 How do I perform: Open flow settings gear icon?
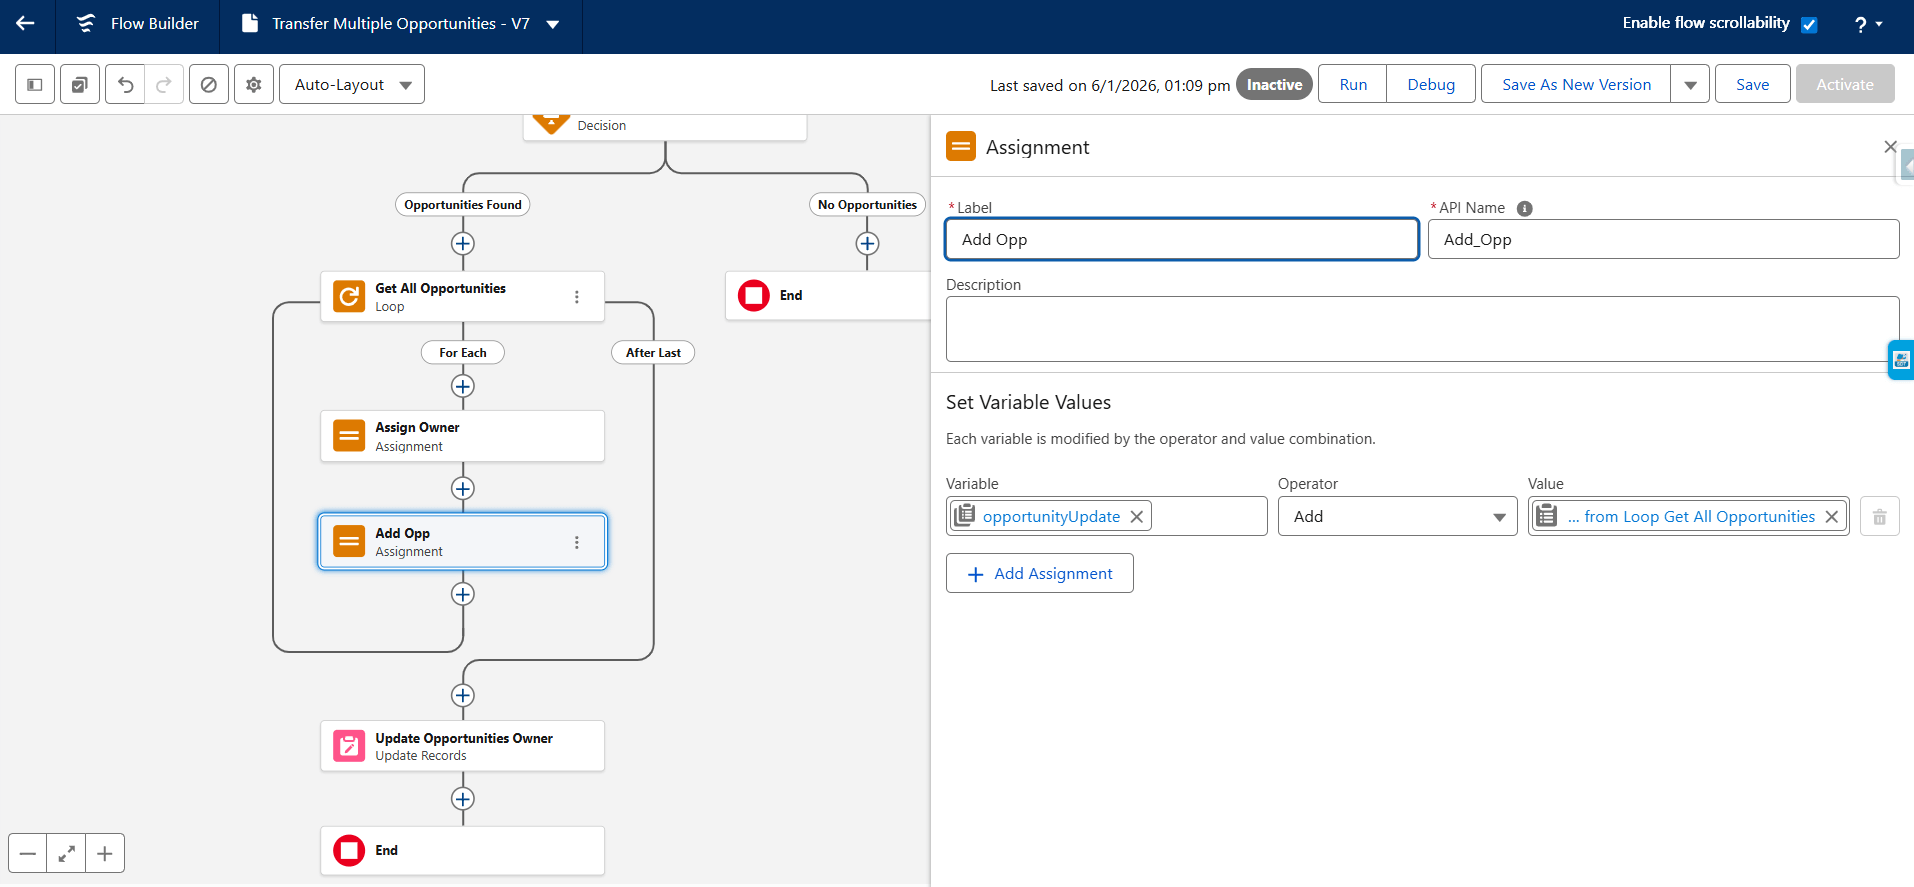click(254, 85)
